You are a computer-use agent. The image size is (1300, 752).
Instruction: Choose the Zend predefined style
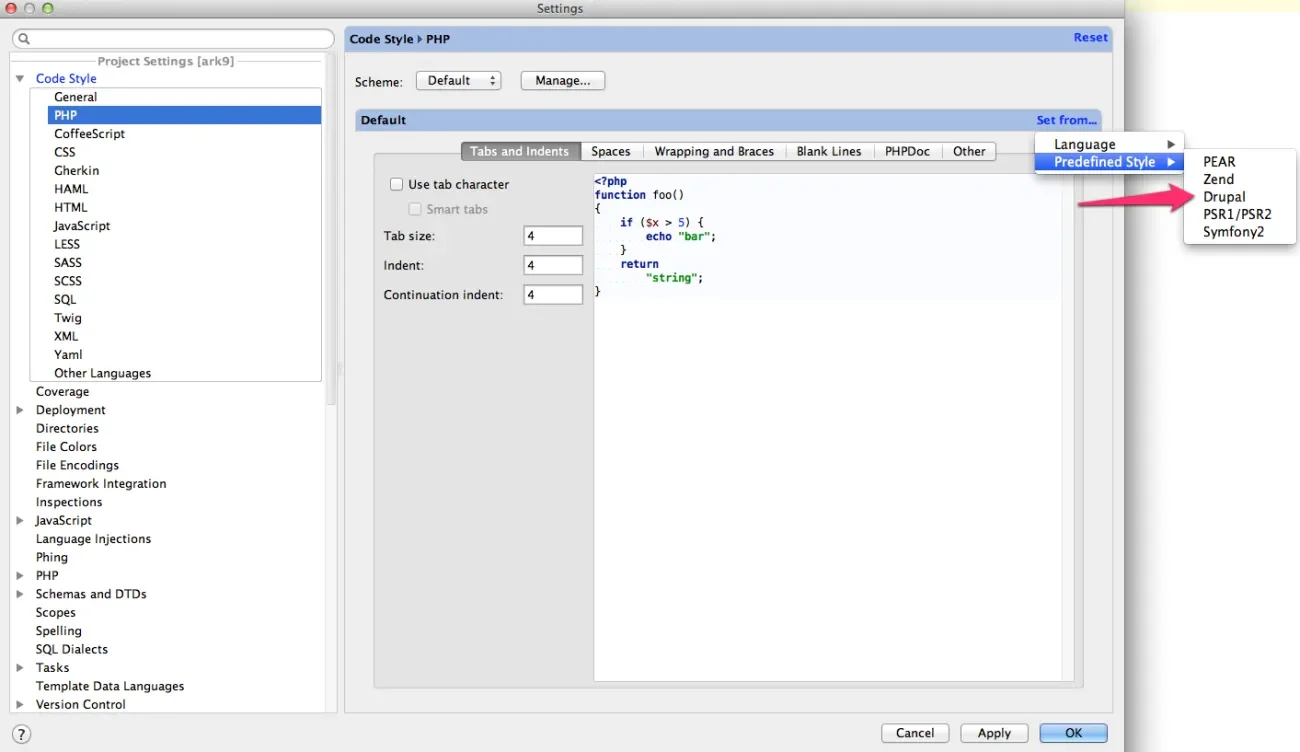pyautogui.click(x=1218, y=179)
